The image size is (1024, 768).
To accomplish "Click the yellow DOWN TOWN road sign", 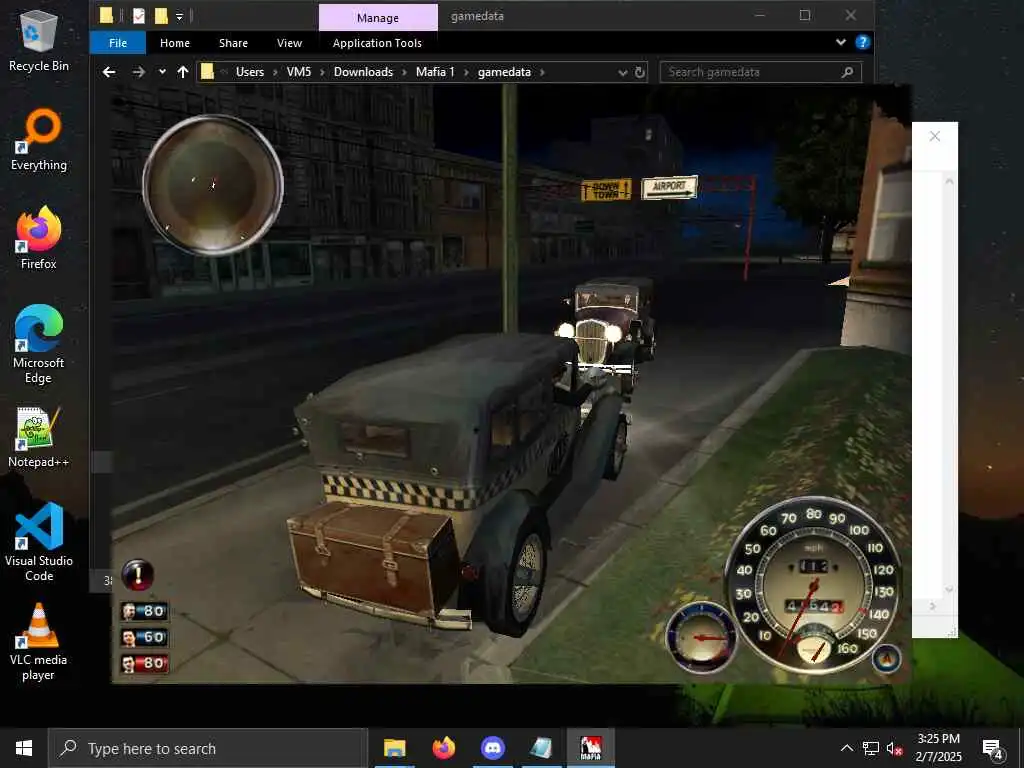I will (x=606, y=190).
